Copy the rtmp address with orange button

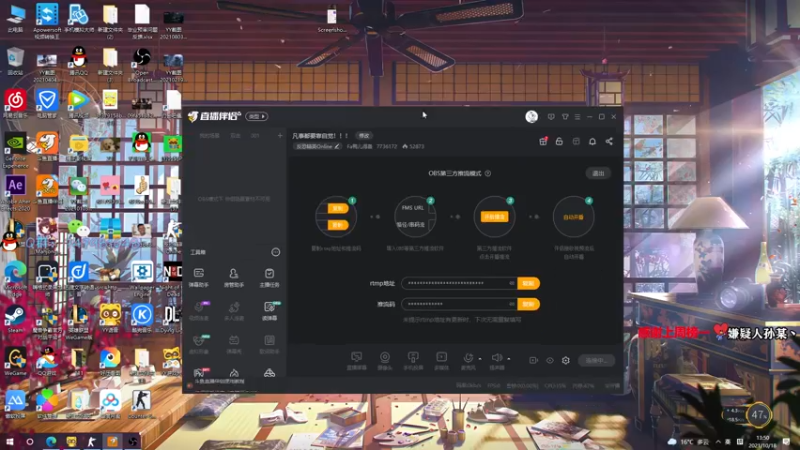pyautogui.click(x=529, y=283)
